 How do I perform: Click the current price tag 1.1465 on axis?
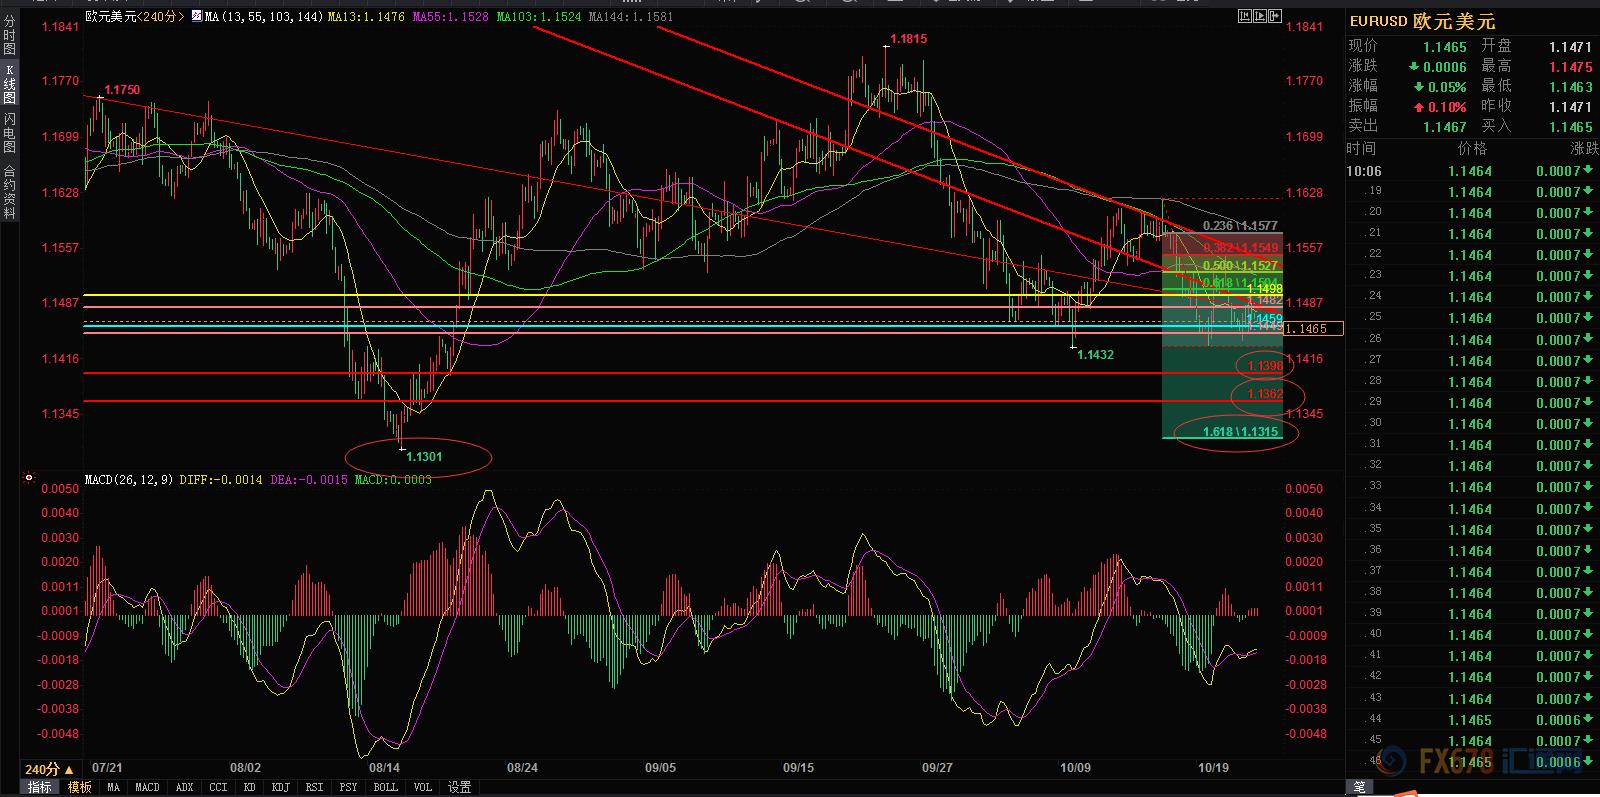tap(1312, 328)
